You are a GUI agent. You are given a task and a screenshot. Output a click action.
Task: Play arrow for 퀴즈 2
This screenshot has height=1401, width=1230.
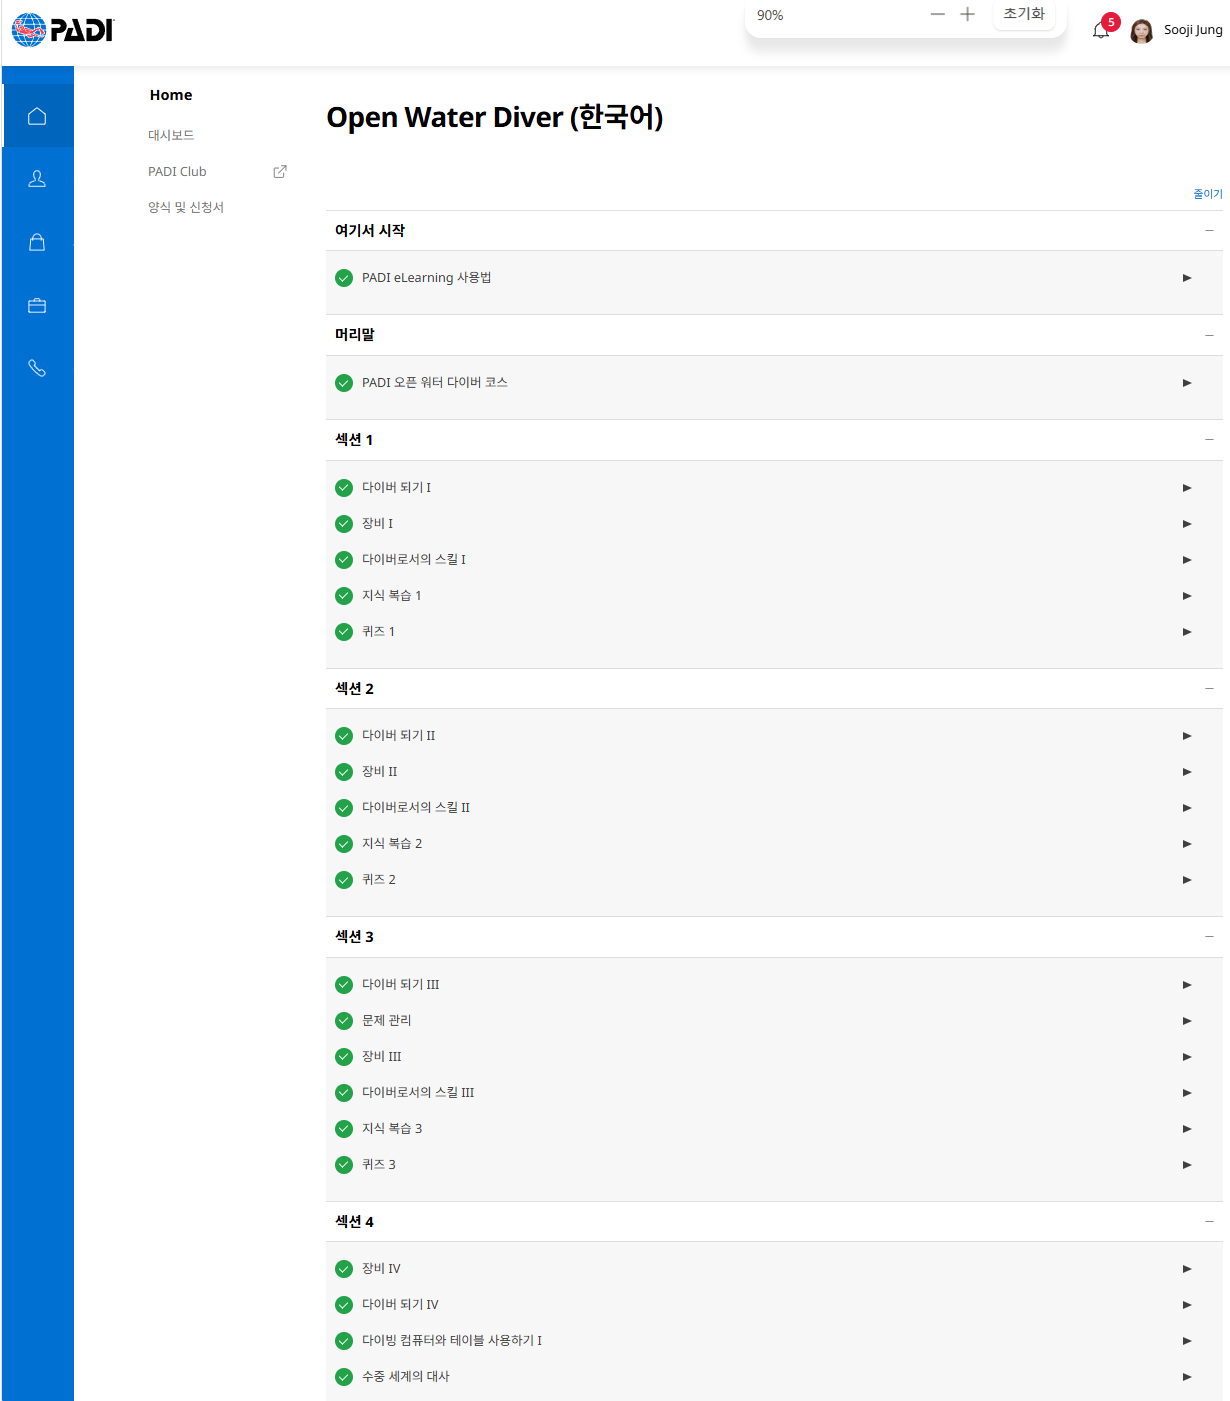[1187, 880]
